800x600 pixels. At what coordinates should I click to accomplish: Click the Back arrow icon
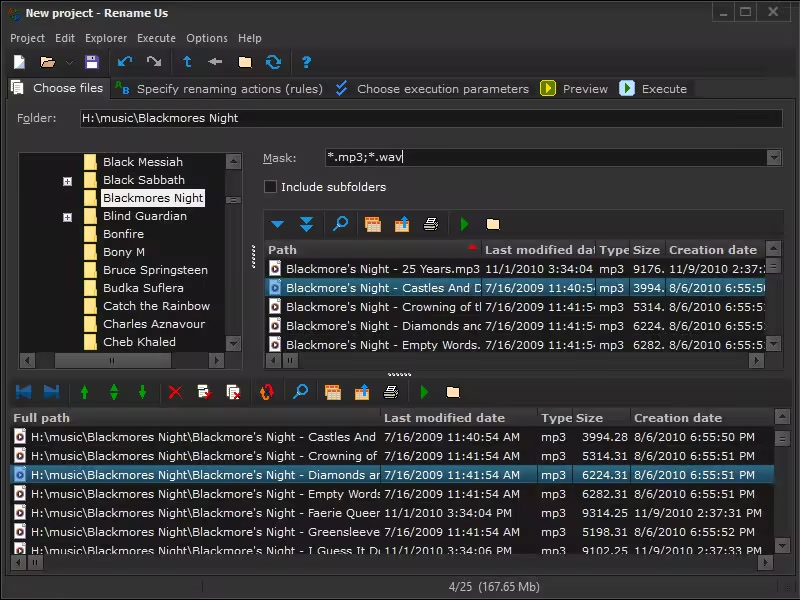(x=215, y=62)
